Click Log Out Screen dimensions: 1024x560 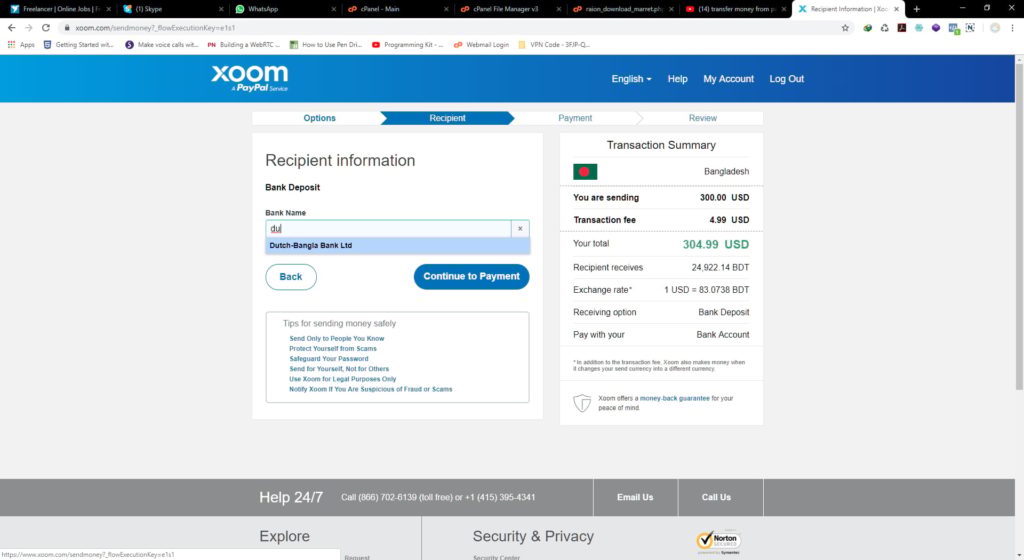pyautogui.click(x=786, y=79)
